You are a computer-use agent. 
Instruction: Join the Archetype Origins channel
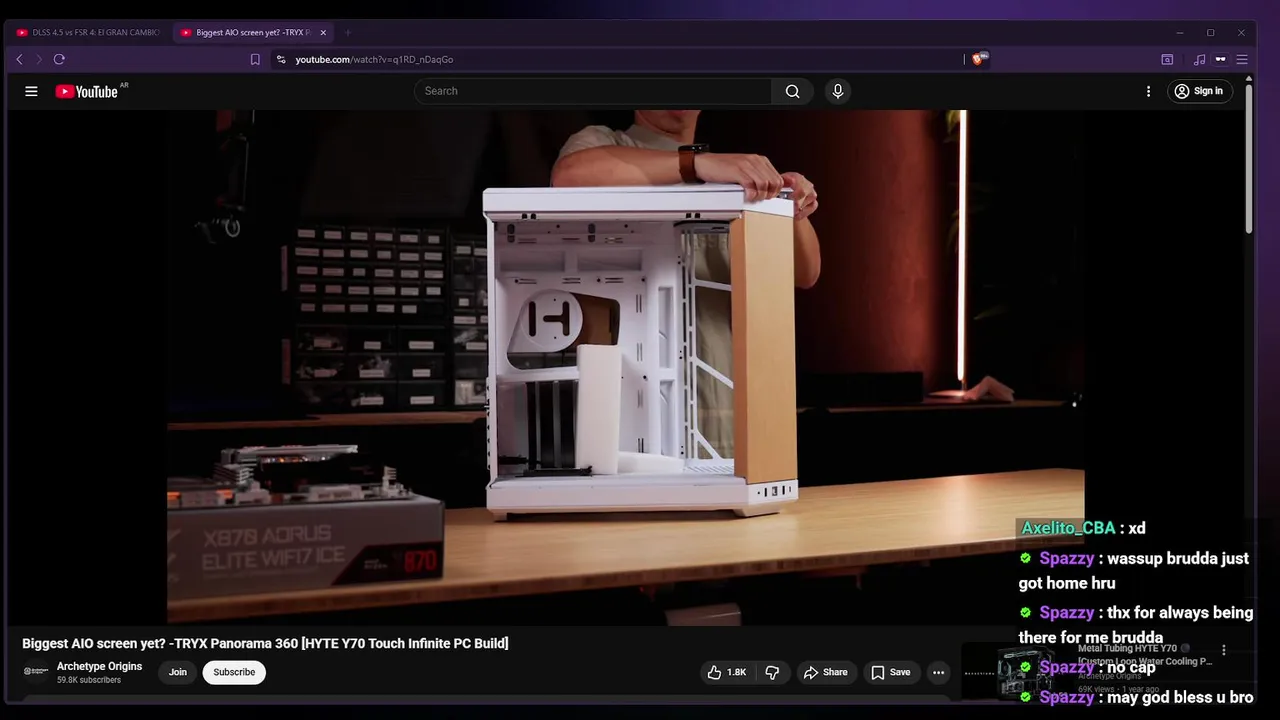tap(178, 672)
